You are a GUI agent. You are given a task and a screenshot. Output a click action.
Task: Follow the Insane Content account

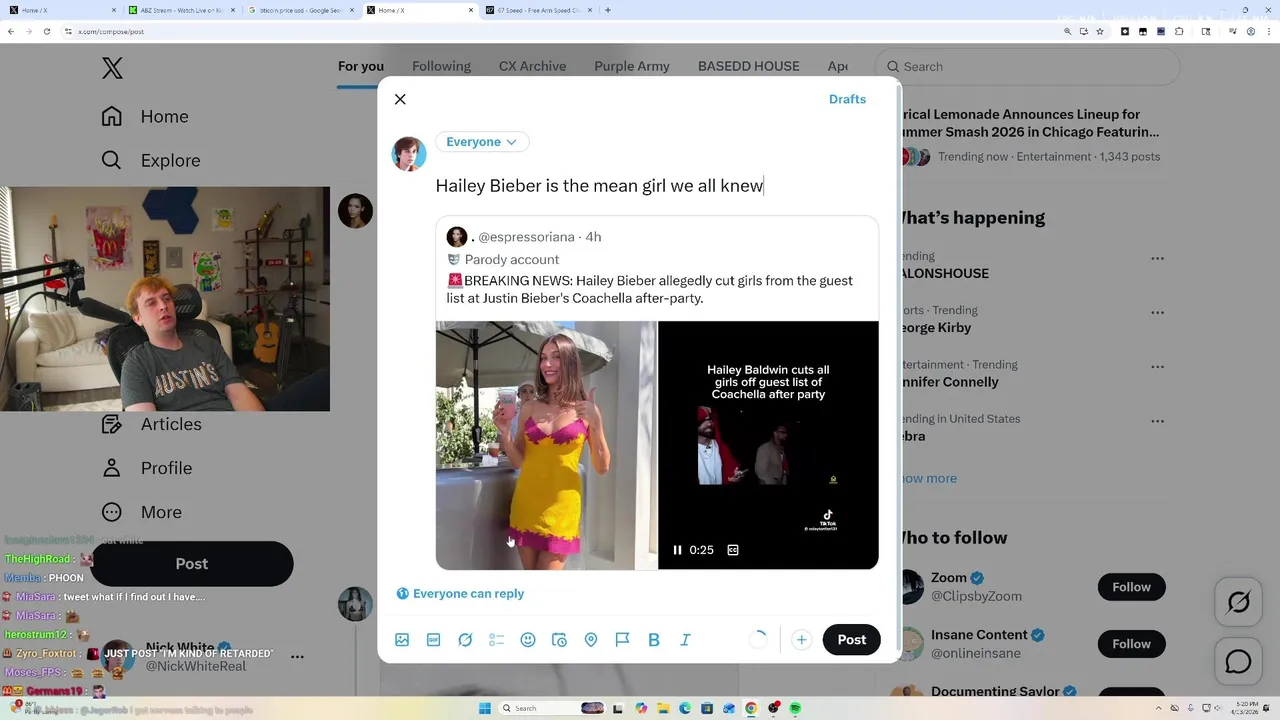pos(1131,644)
